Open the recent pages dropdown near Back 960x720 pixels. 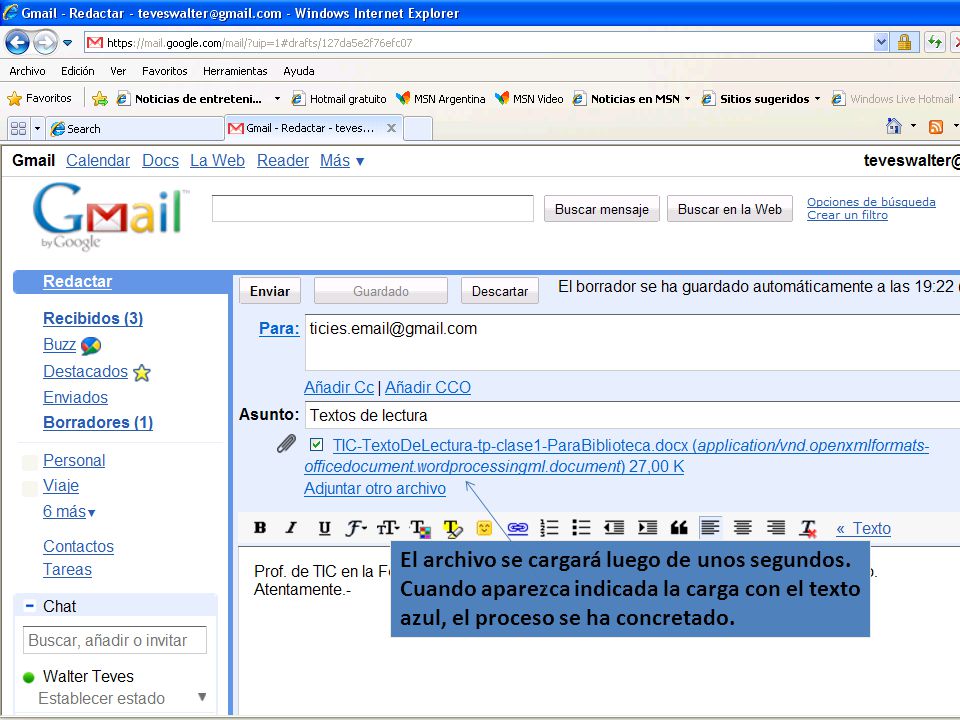pyautogui.click(x=67, y=43)
